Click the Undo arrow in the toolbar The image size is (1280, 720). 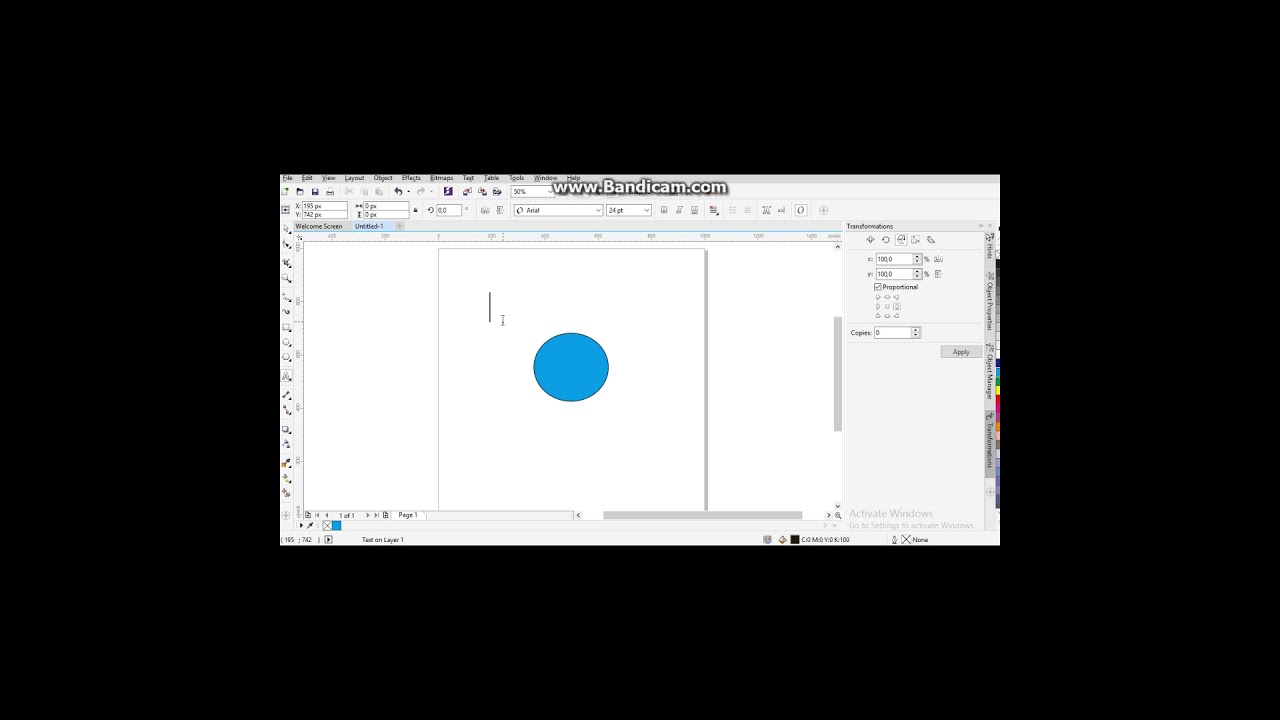click(x=398, y=192)
